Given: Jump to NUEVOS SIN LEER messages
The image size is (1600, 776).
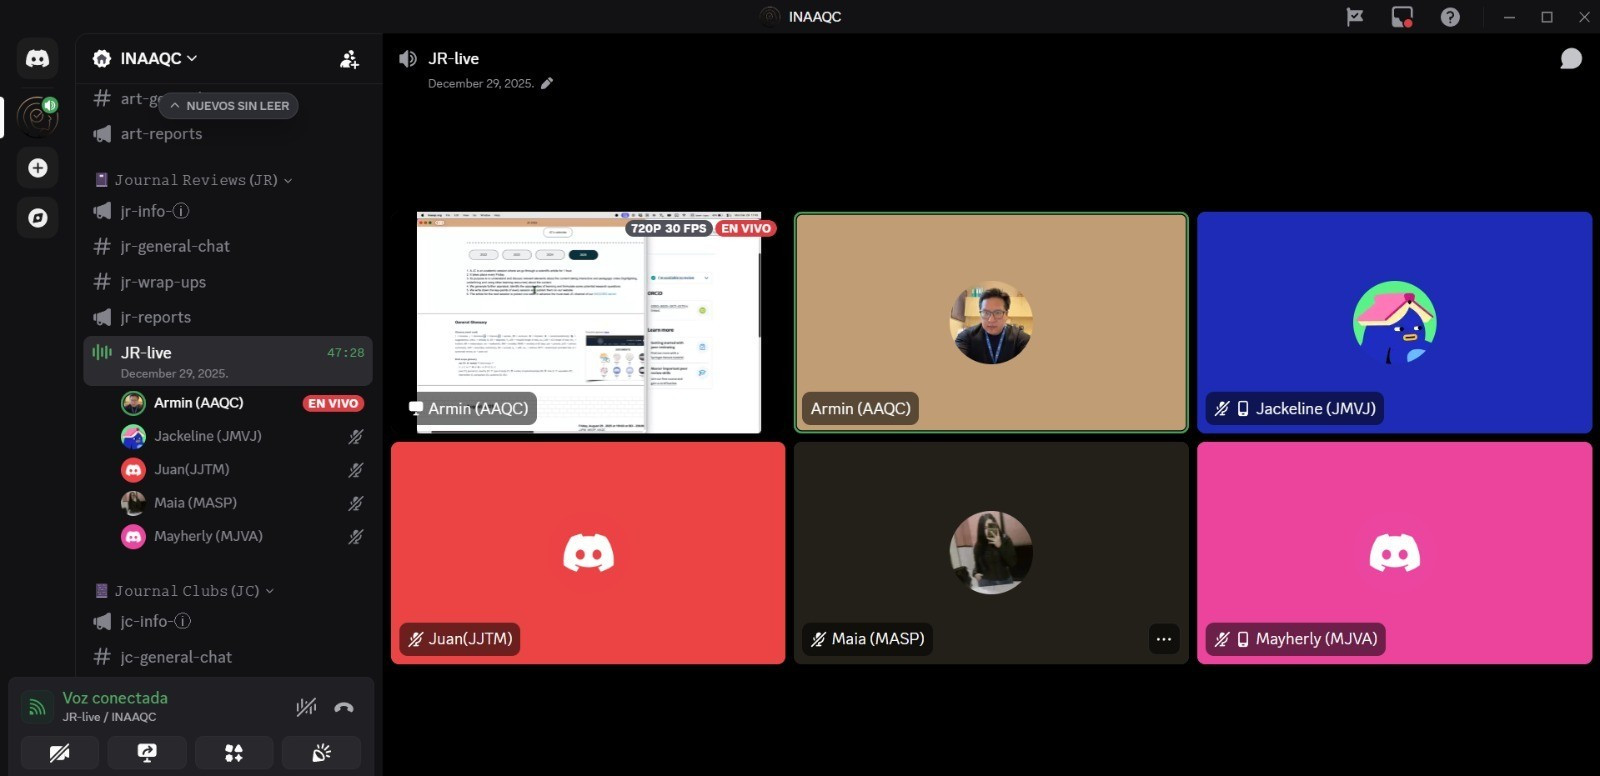Looking at the screenshot, I should [x=228, y=106].
